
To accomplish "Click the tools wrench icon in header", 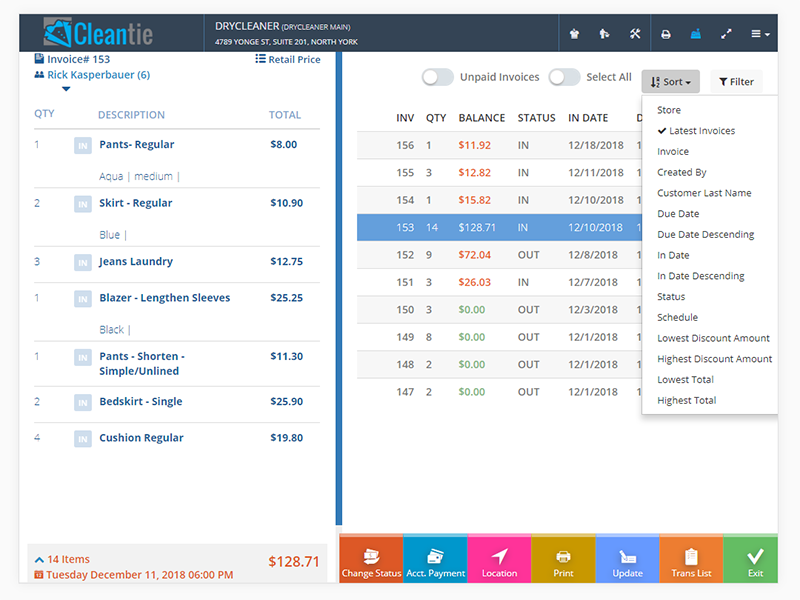I will coord(635,34).
